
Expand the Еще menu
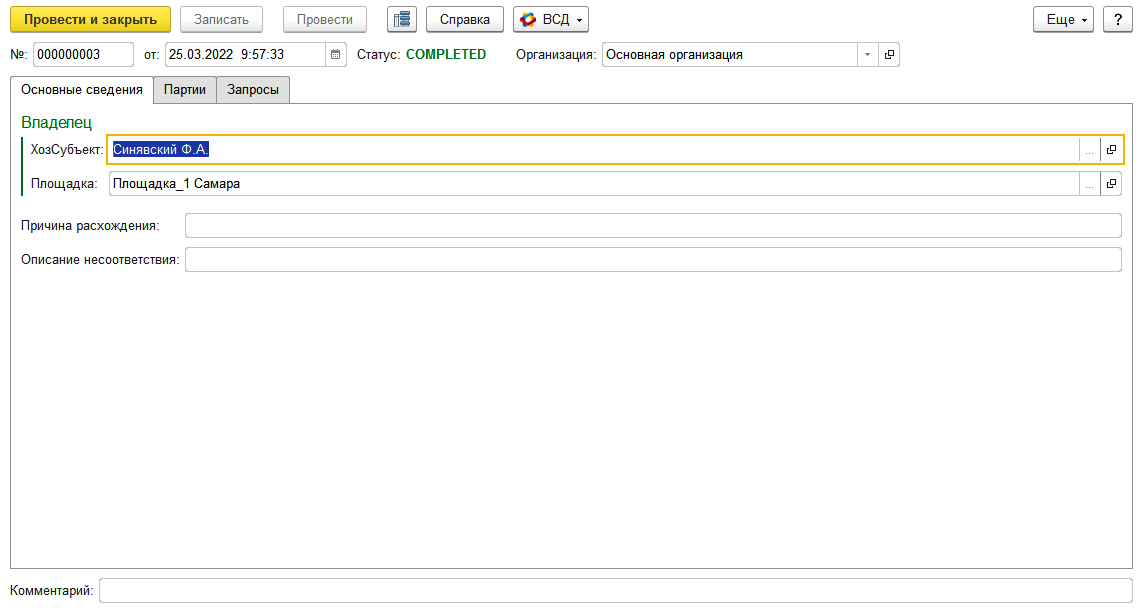pyautogui.click(x=1063, y=20)
